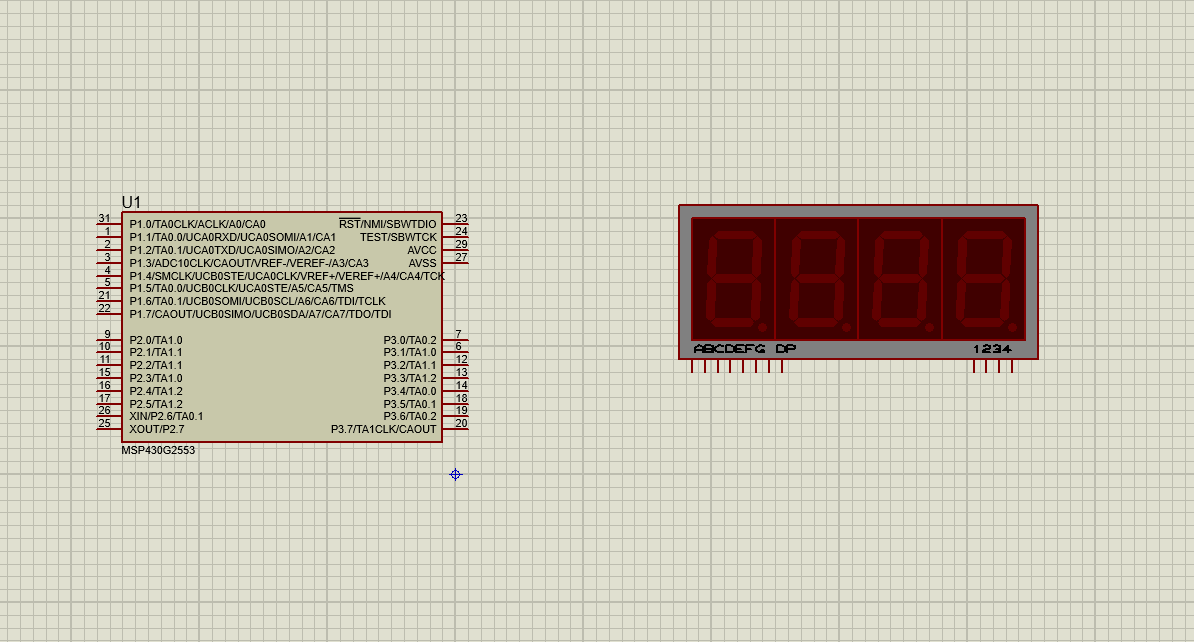This screenshot has width=1194, height=642.
Task: Select the XIN/P2.6/TA0.1 pin label
Action: coord(166,416)
